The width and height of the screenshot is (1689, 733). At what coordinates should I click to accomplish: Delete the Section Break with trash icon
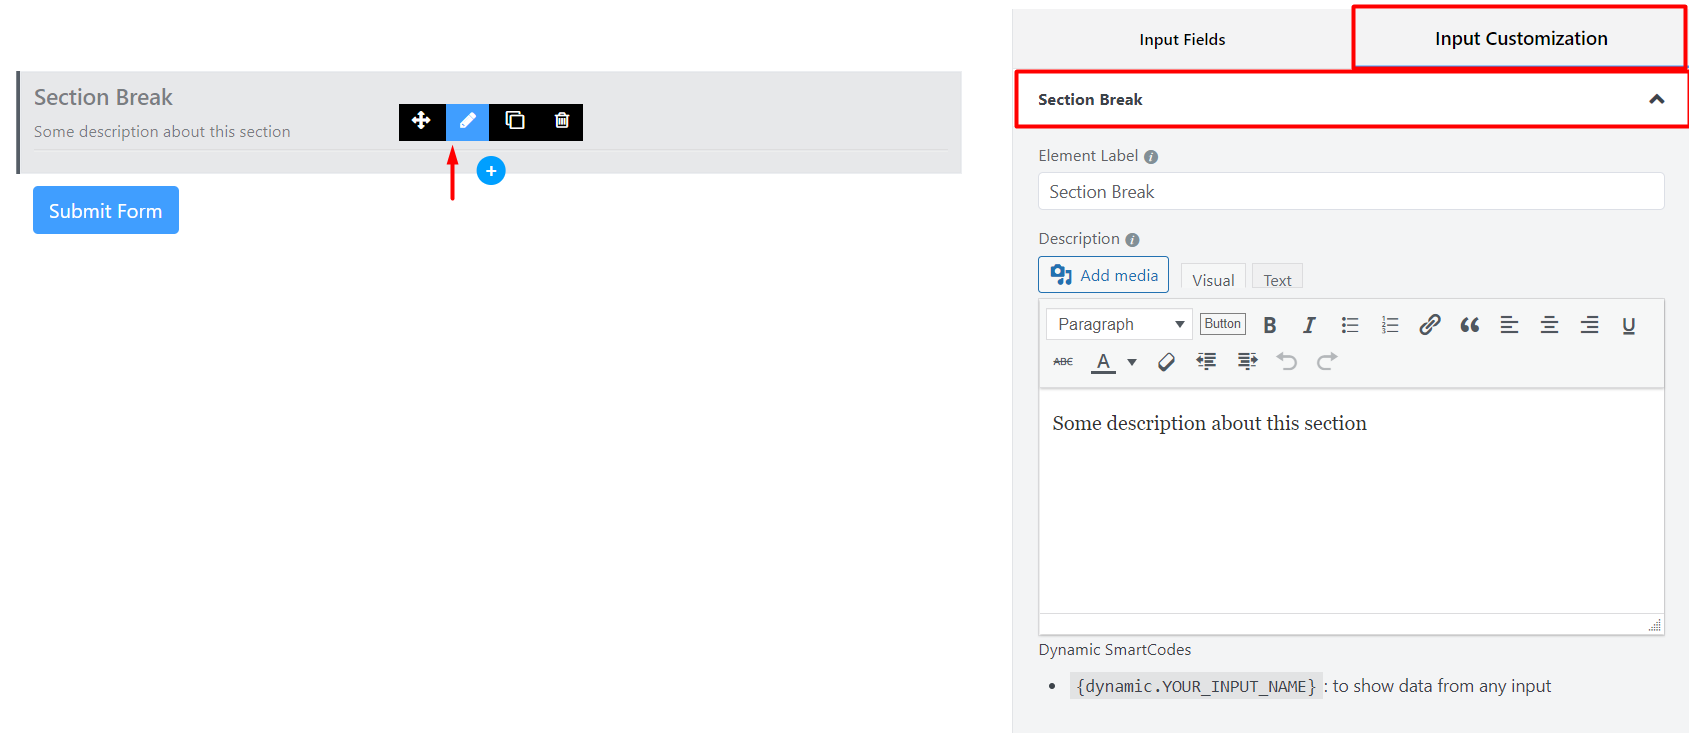point(562,121)
